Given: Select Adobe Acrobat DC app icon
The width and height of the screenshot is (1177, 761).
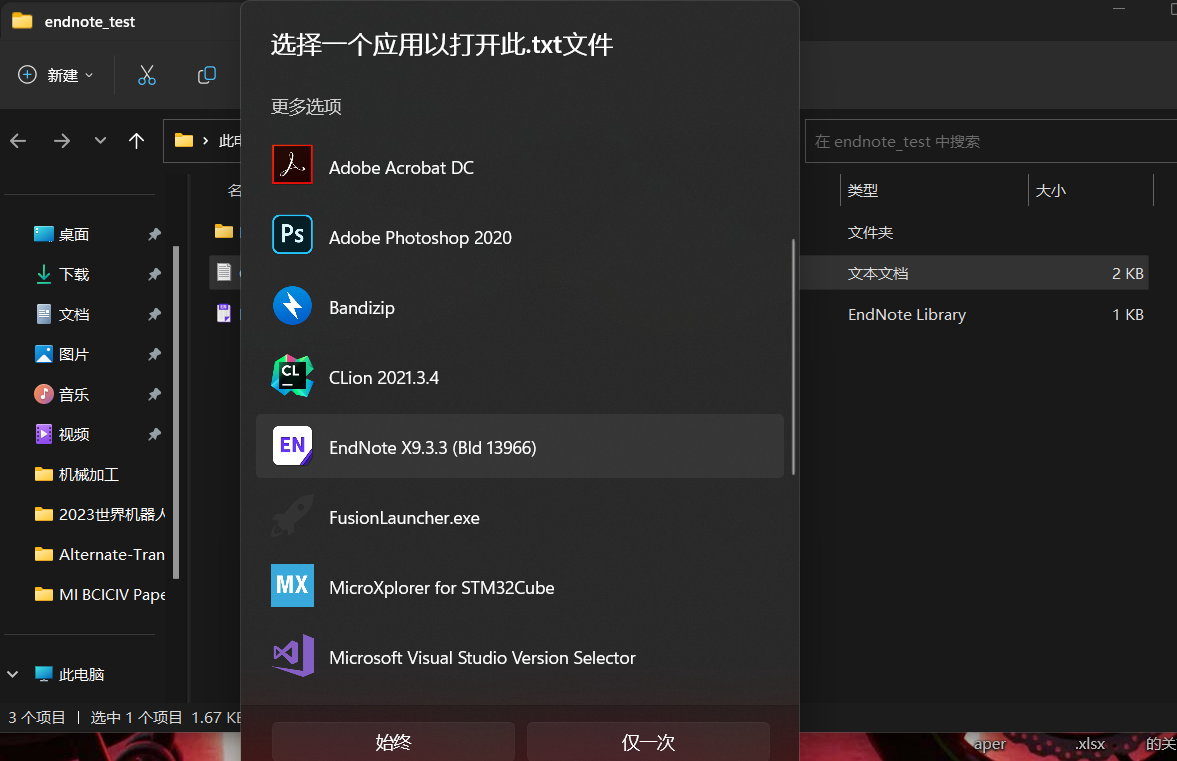Looking at the screenshot, I should tap(292, 164).
